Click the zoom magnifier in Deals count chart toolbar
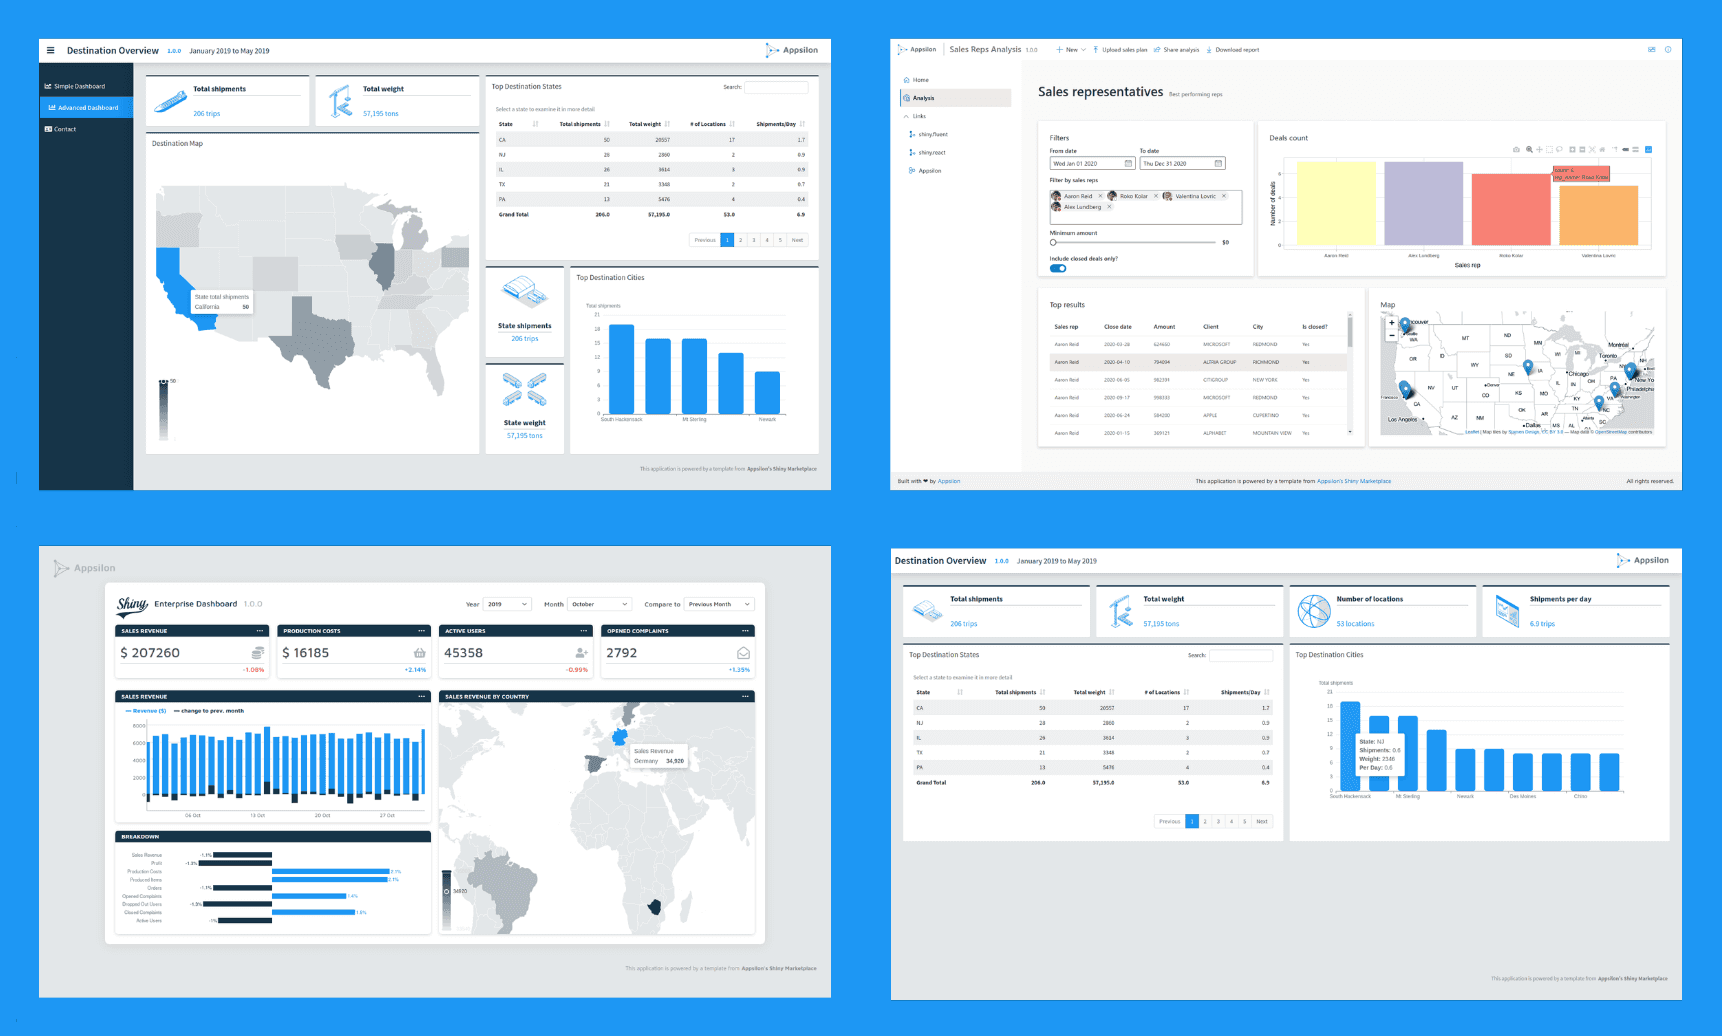Viewport: 1722px width, 1036px height. coord(1529,149)
